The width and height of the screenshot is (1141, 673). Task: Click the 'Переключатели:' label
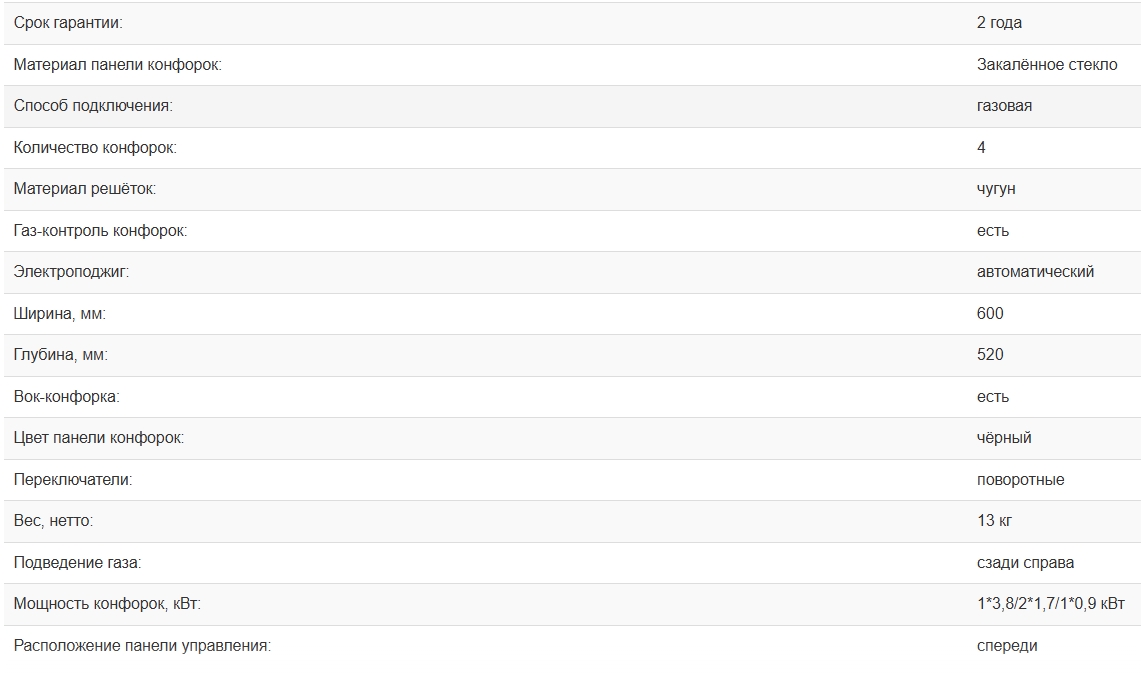pos(73,480)
